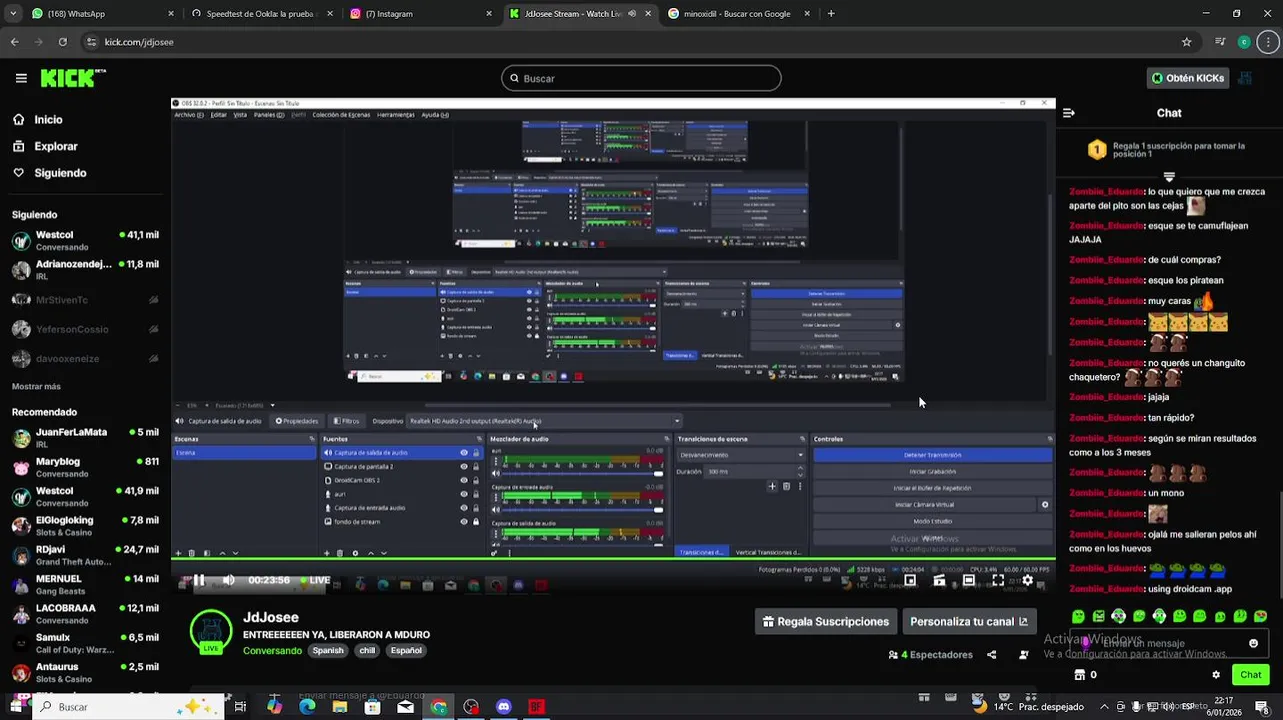1283x720 pixels.
Task: Open the Kick shop icon beside 0
Action: coord(1079,675)
